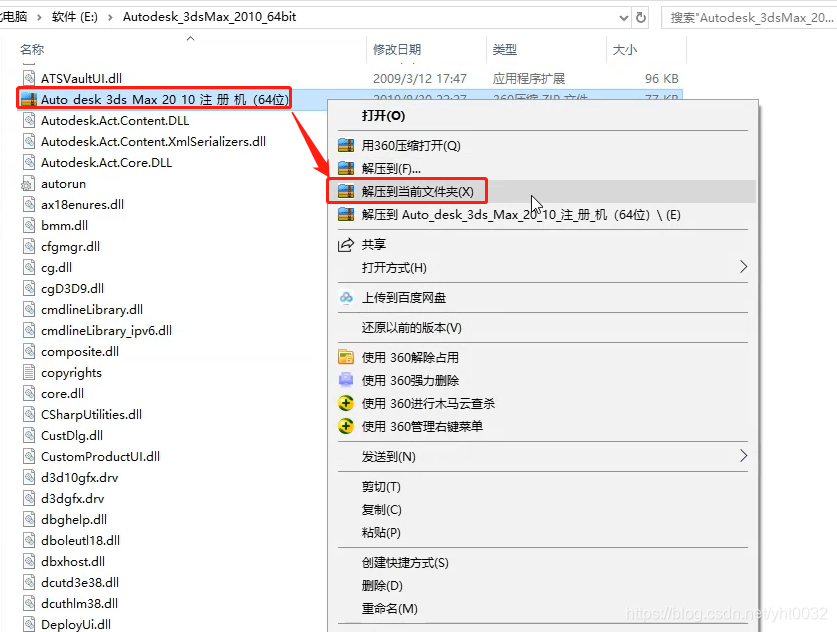Select 解压到当前文件夹(X) menu entry

click(543, 192)
